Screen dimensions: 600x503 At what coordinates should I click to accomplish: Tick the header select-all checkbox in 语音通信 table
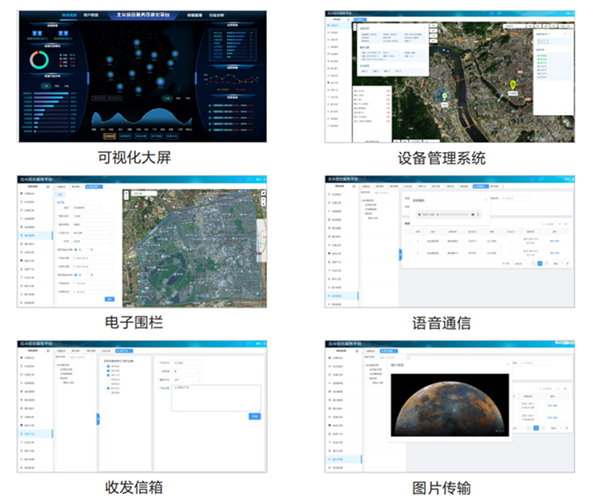(409, 231)
